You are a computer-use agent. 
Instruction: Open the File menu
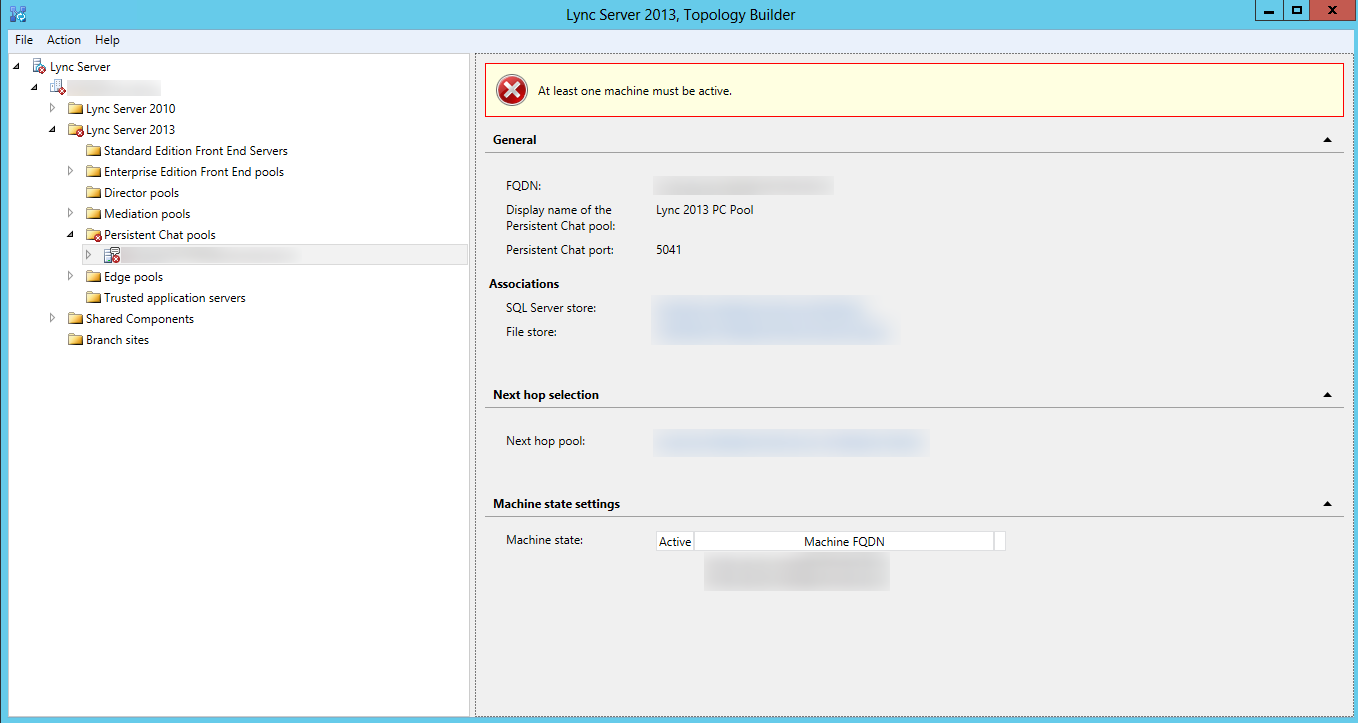point(24,40)
